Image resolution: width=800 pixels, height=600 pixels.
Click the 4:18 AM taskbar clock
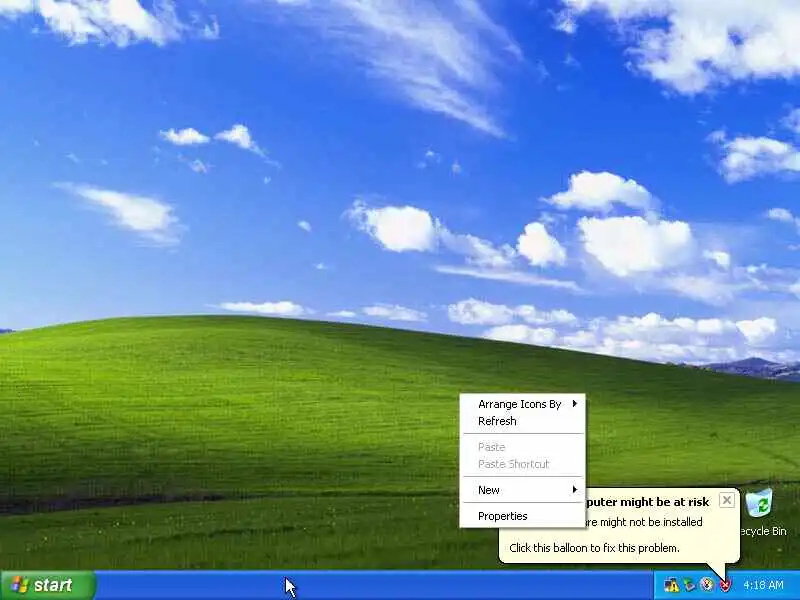coord(763,585)
